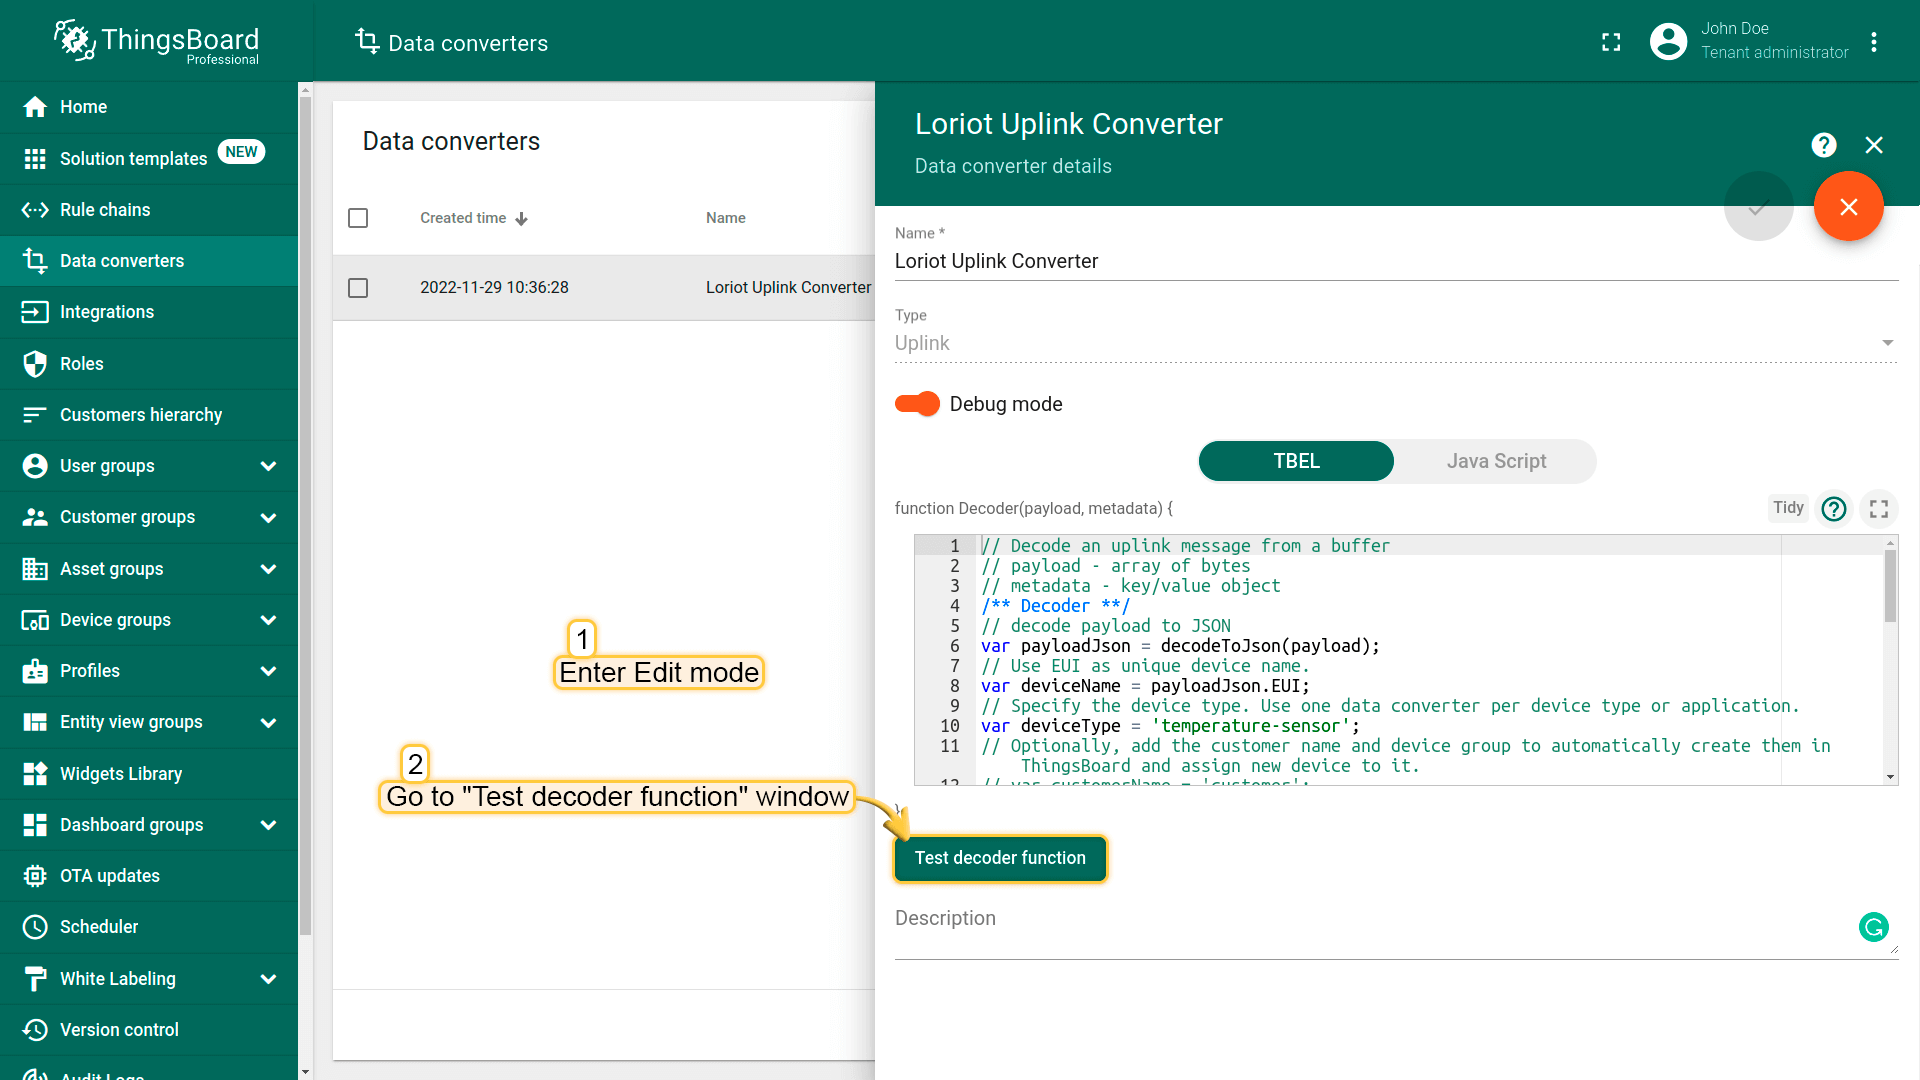Open OTA updates menu item
Image resolution: width=1920 pixels, height=1080 pixels.
pos(149,876)
